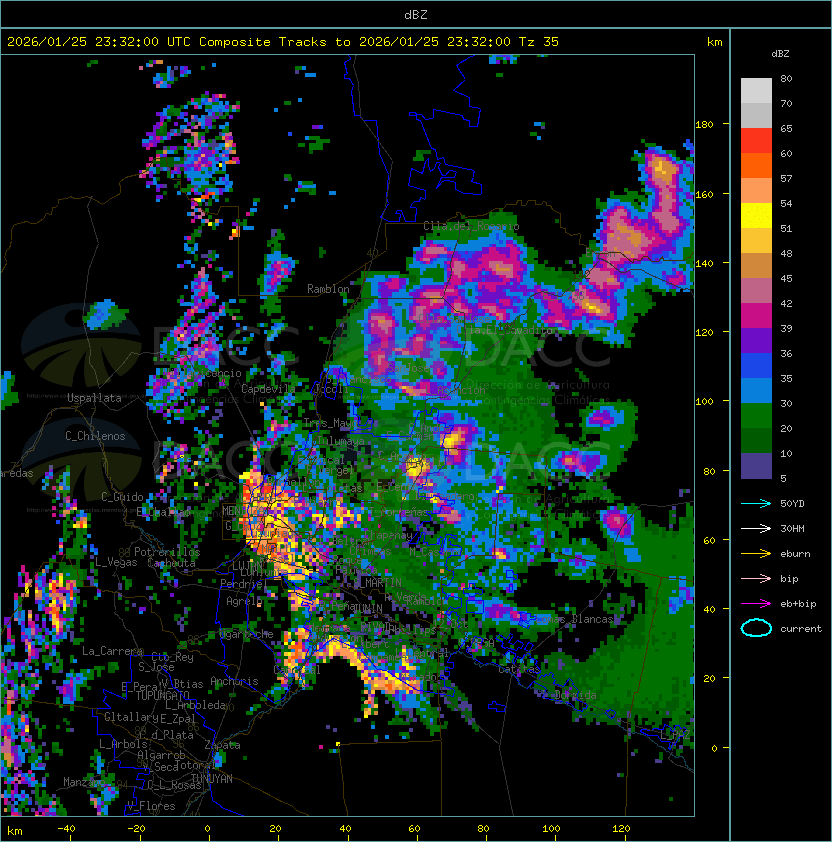Click the Cila.del_Rosario place label
This screenshot has width=832, height=842.
tap(471, 226)
